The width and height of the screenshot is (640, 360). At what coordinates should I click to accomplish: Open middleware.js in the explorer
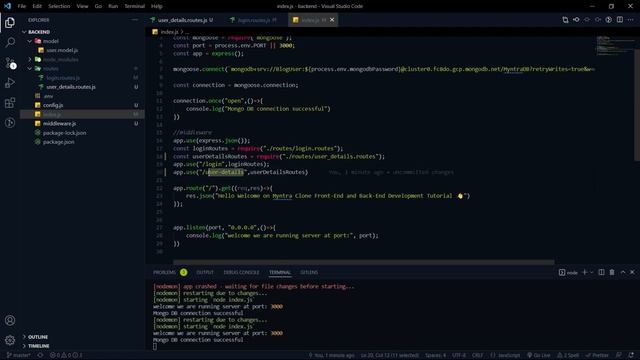59,123
